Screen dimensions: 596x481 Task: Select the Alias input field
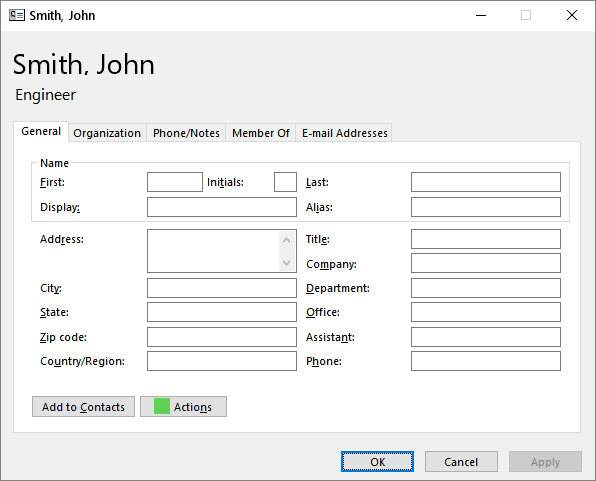(486, 207)
